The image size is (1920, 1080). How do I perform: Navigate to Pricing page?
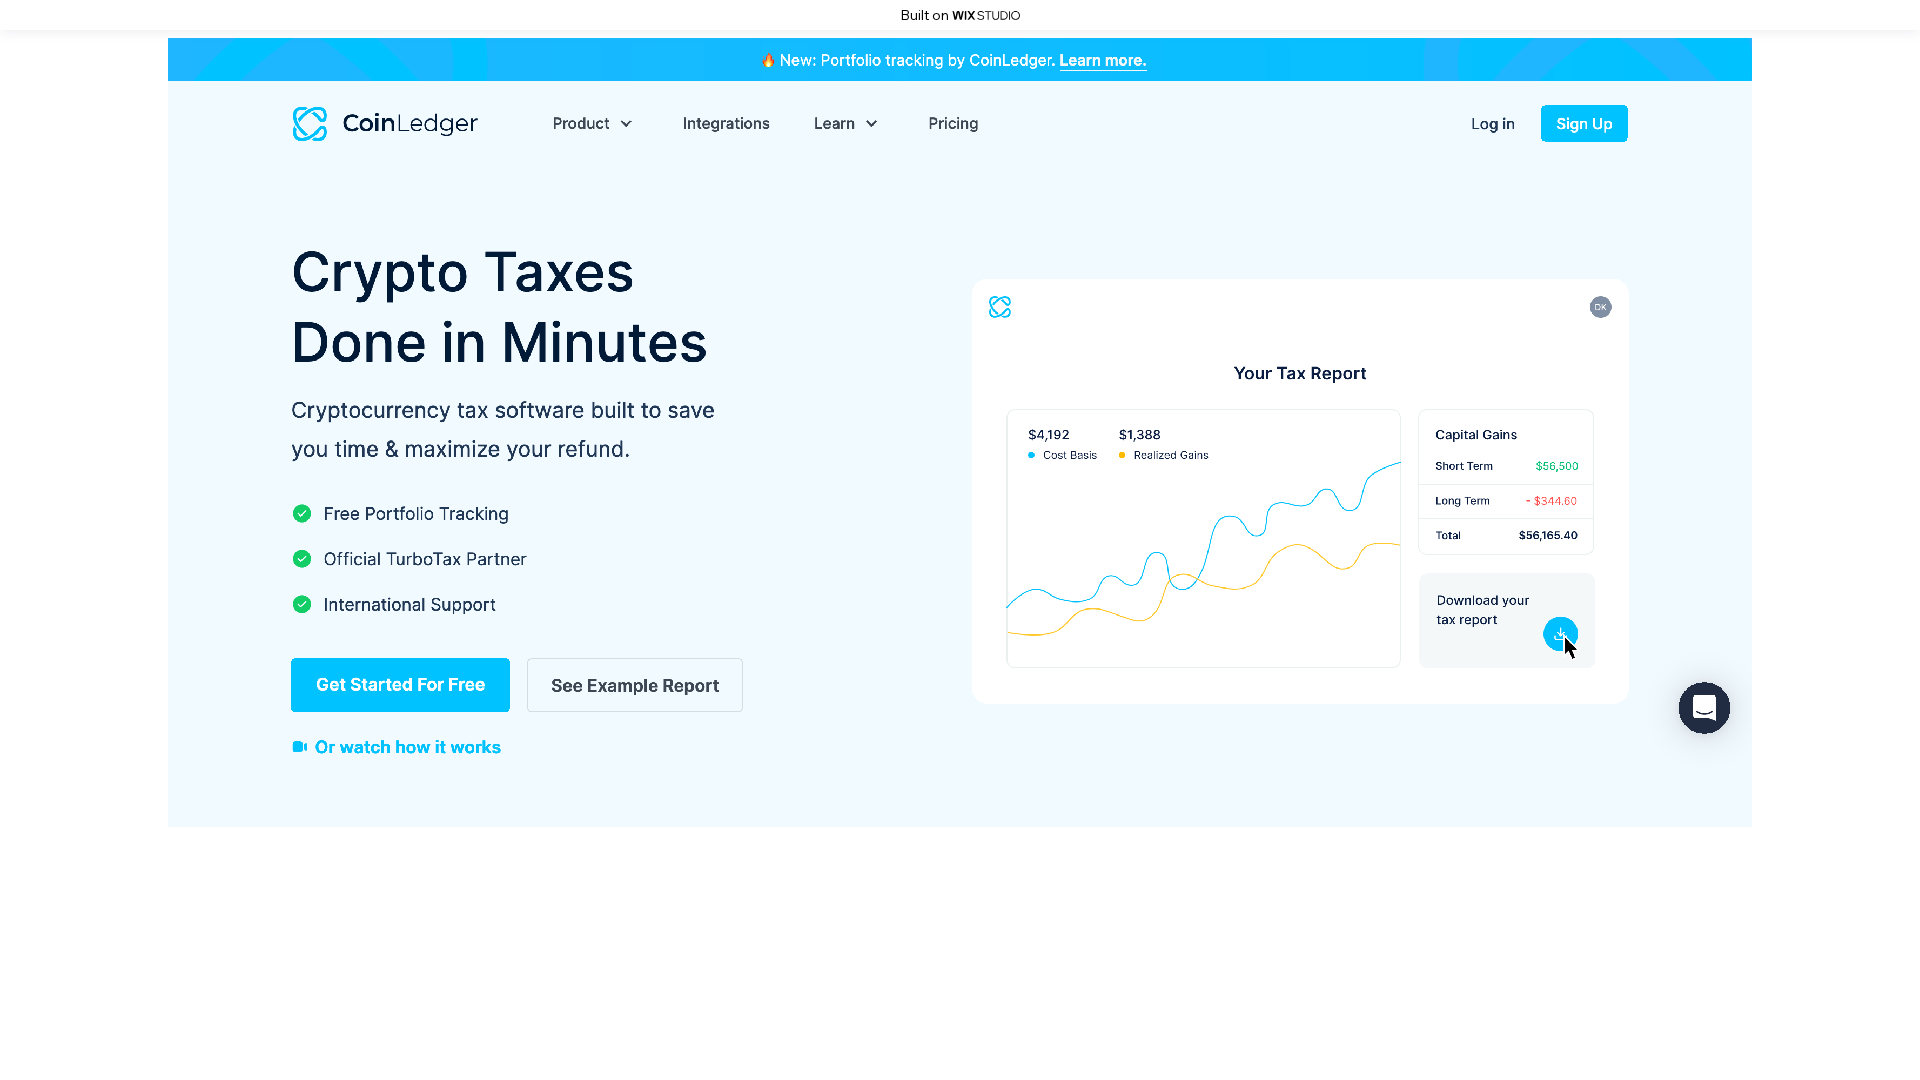(953, 124)
